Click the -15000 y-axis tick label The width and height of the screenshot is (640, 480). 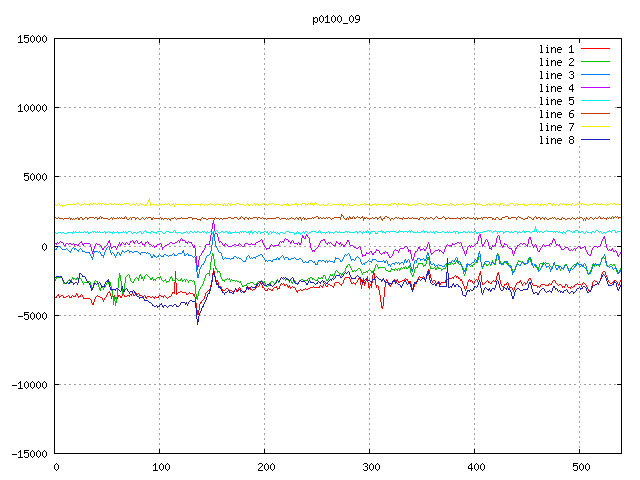pos(28,453)
